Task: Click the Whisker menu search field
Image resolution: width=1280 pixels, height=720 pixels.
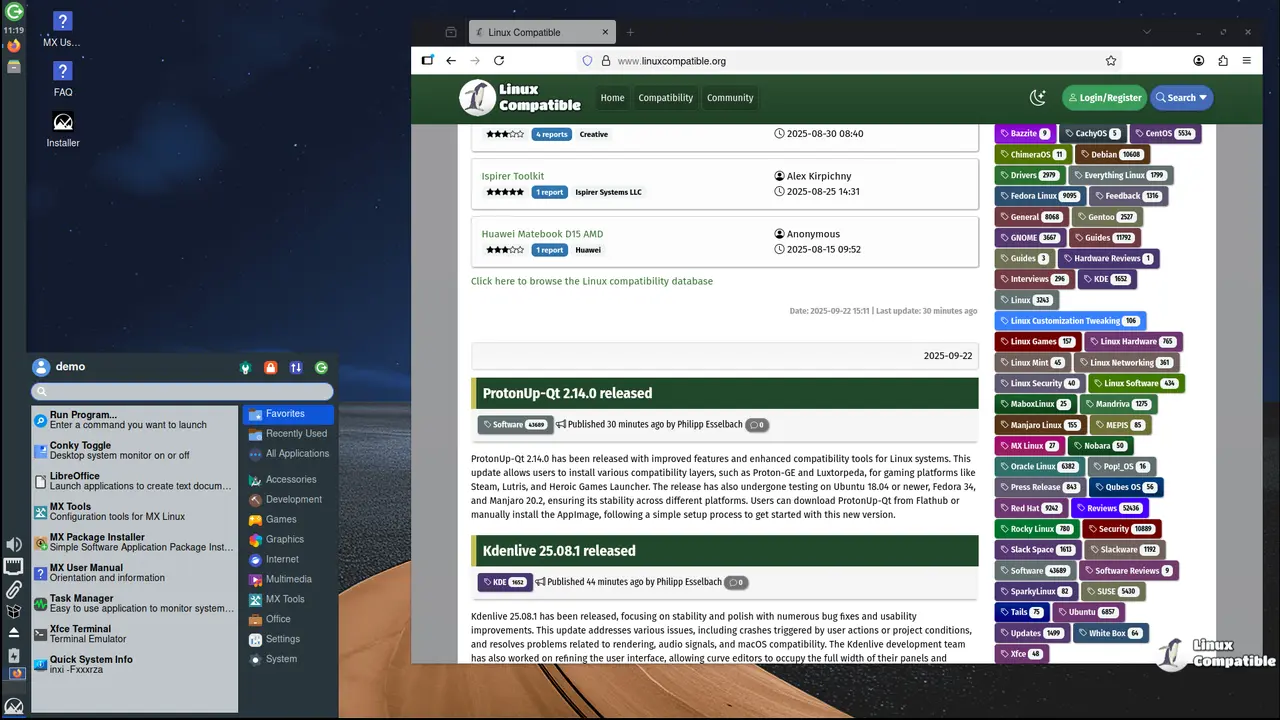Action: coord(182,392)
